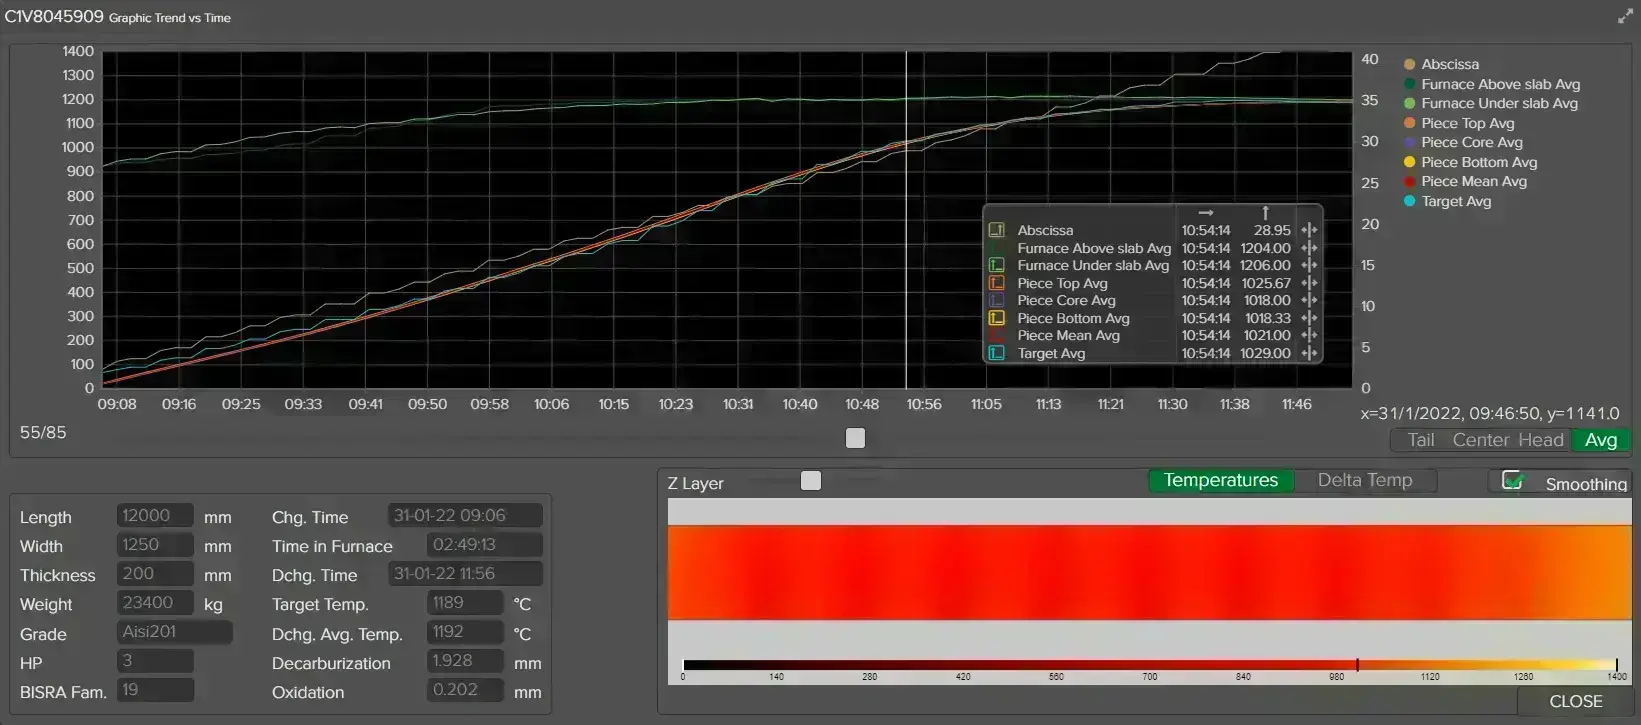The image size is (1641, 725).
Task: Toggle Furnace Above slab Avg series in legend
Action: click(x=1492, y=84)
